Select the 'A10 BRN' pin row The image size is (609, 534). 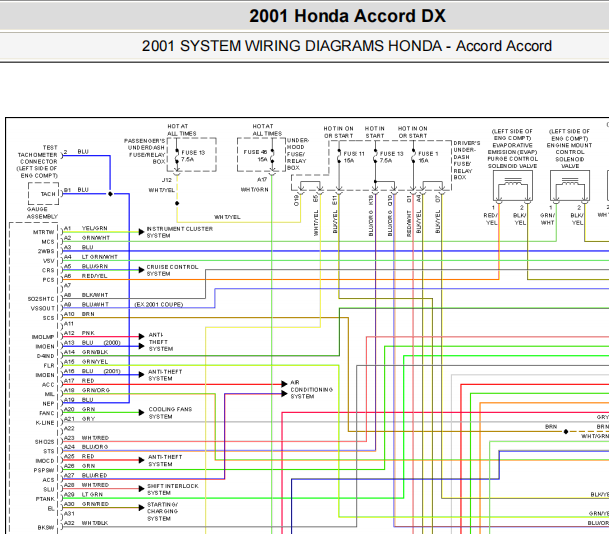(79, 314)
